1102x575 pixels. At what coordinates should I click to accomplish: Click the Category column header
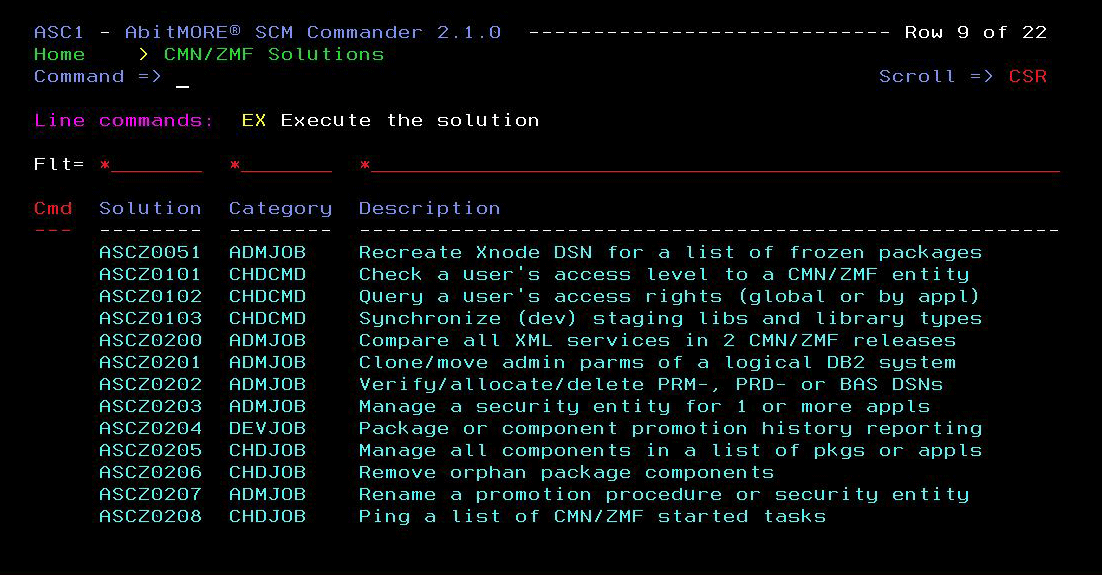pyautogui.click(x=280, y=209)
